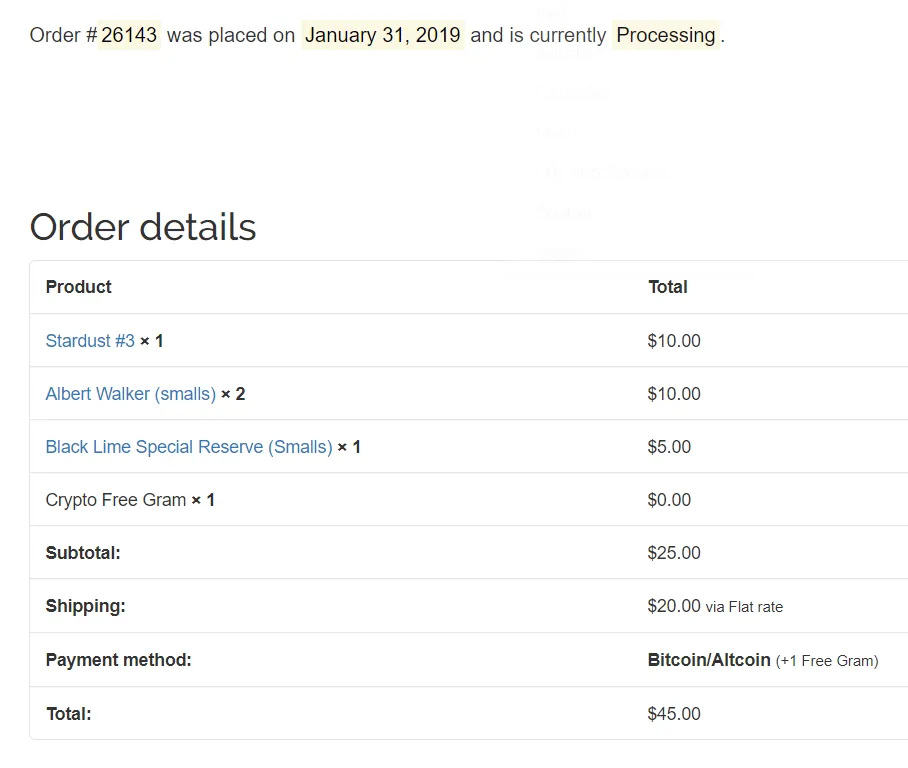Image resolution: width=908 pixels, height=768 pixels.
Task: Open the Albert Walker (smalls) product link
Action: pyautogui.click(x=131, y=394)
